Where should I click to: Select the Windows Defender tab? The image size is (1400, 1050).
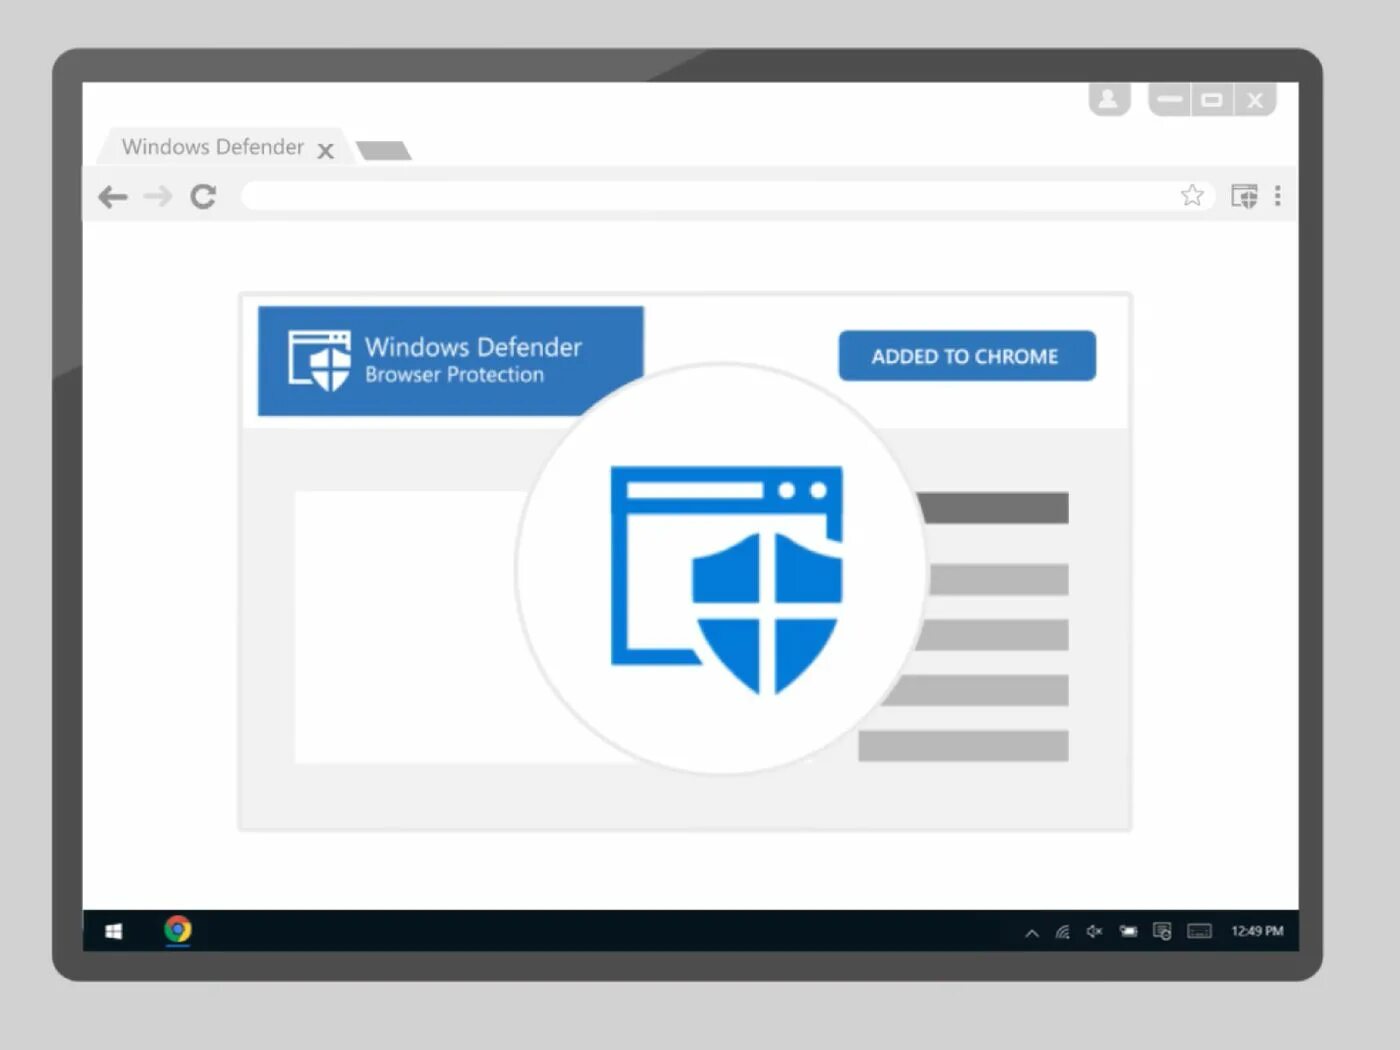point(224,147)
